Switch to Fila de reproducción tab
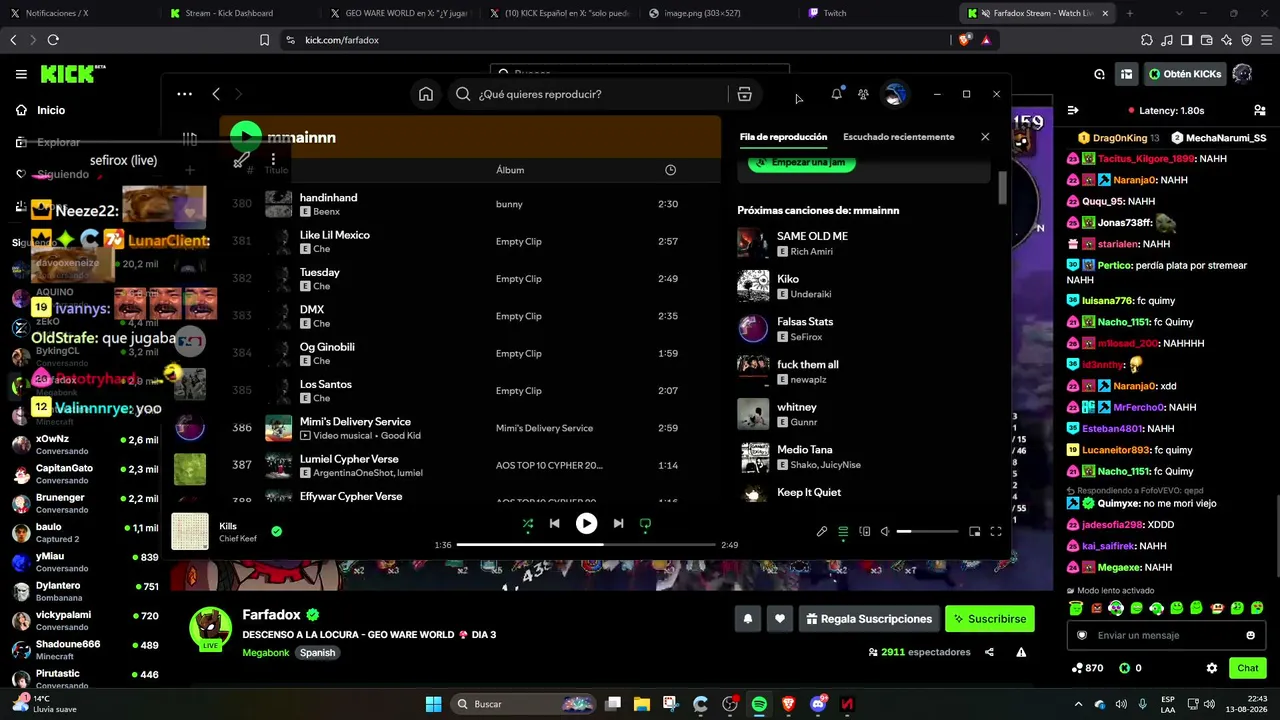 click(x=783, y=137)
